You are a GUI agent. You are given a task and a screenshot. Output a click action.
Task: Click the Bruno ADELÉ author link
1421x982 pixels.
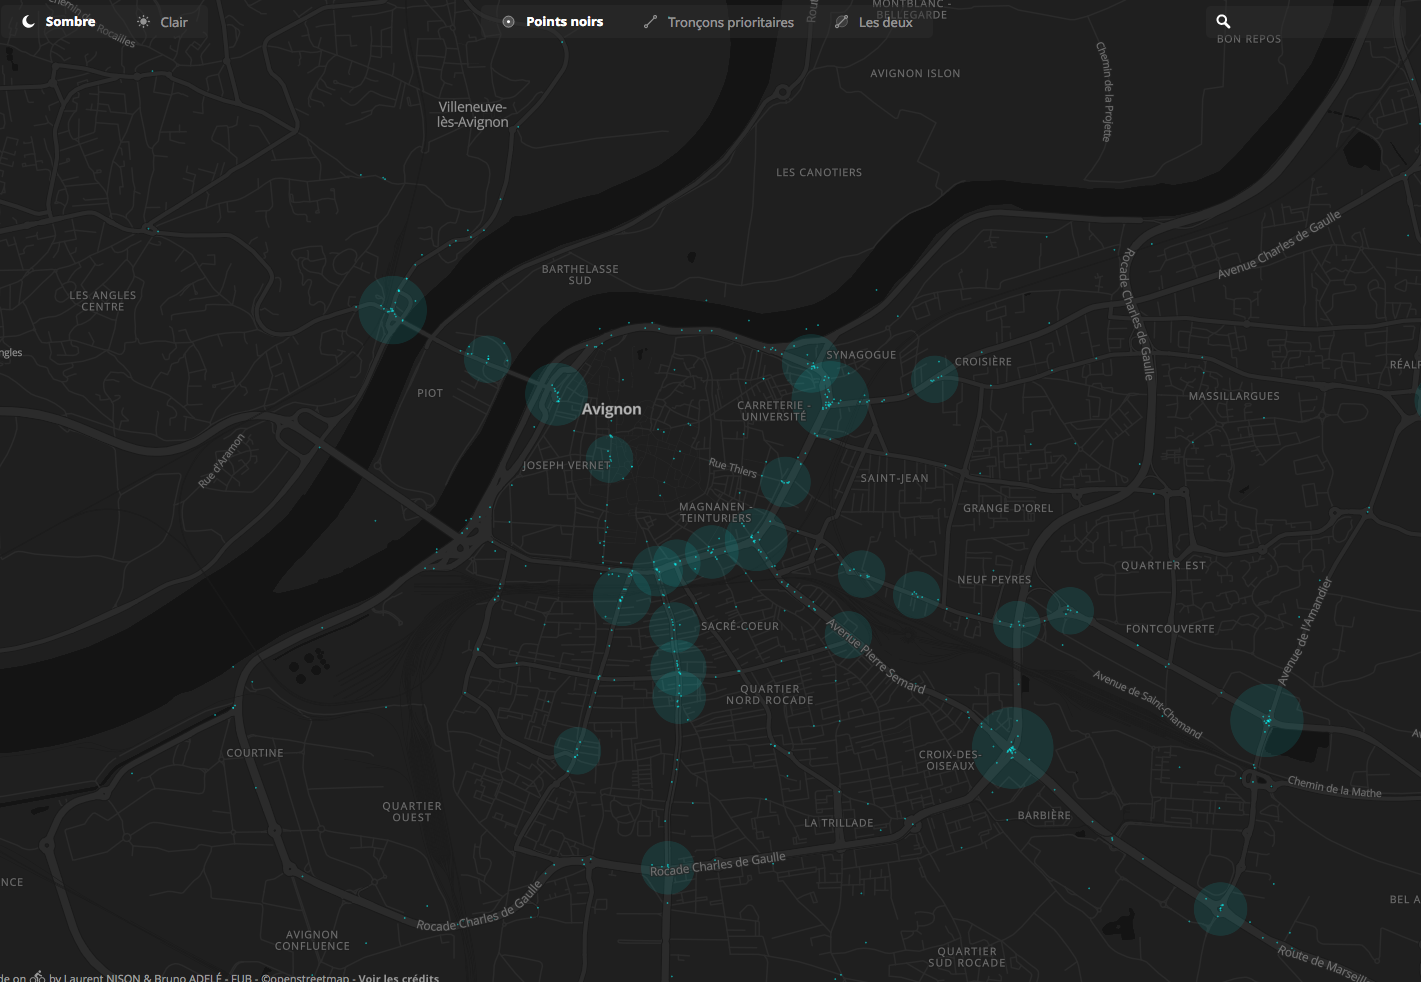tap(188, 977)
